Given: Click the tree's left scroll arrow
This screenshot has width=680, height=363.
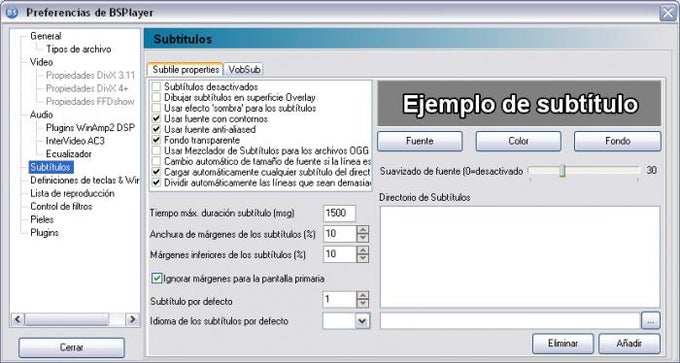Looking at the screenshot, I should point(17,320).
